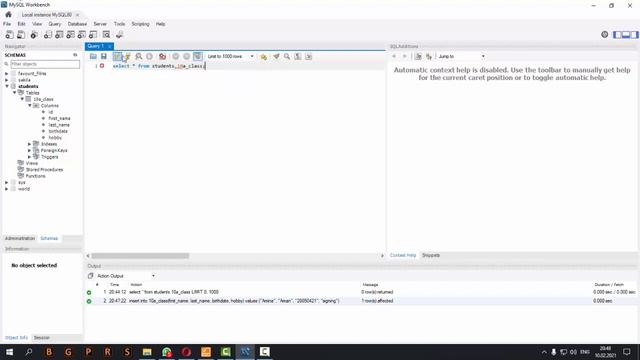
Task: Execute statement under cursor icon
Action: (x=127, y=56)
